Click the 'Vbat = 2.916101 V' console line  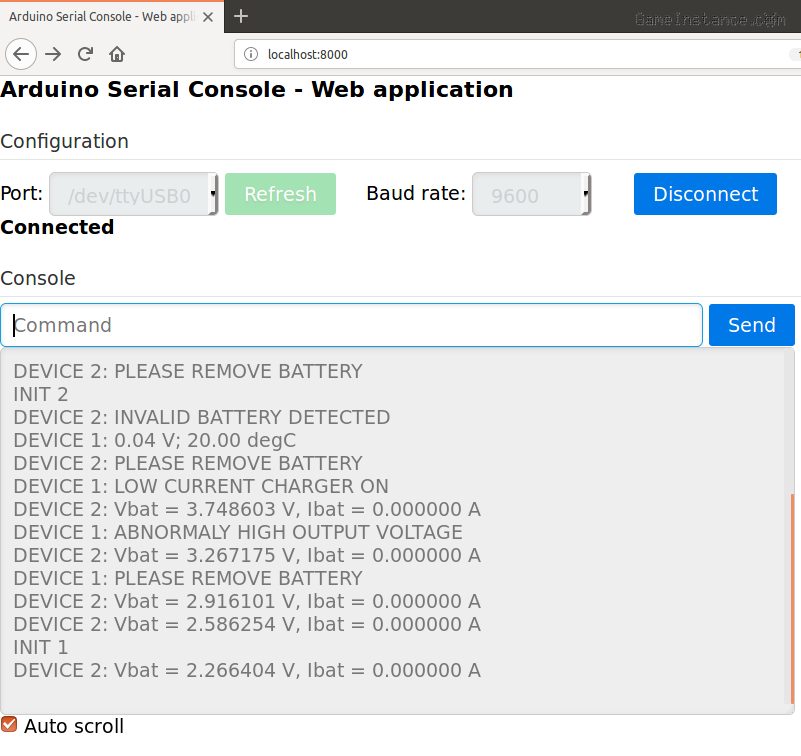247,601
